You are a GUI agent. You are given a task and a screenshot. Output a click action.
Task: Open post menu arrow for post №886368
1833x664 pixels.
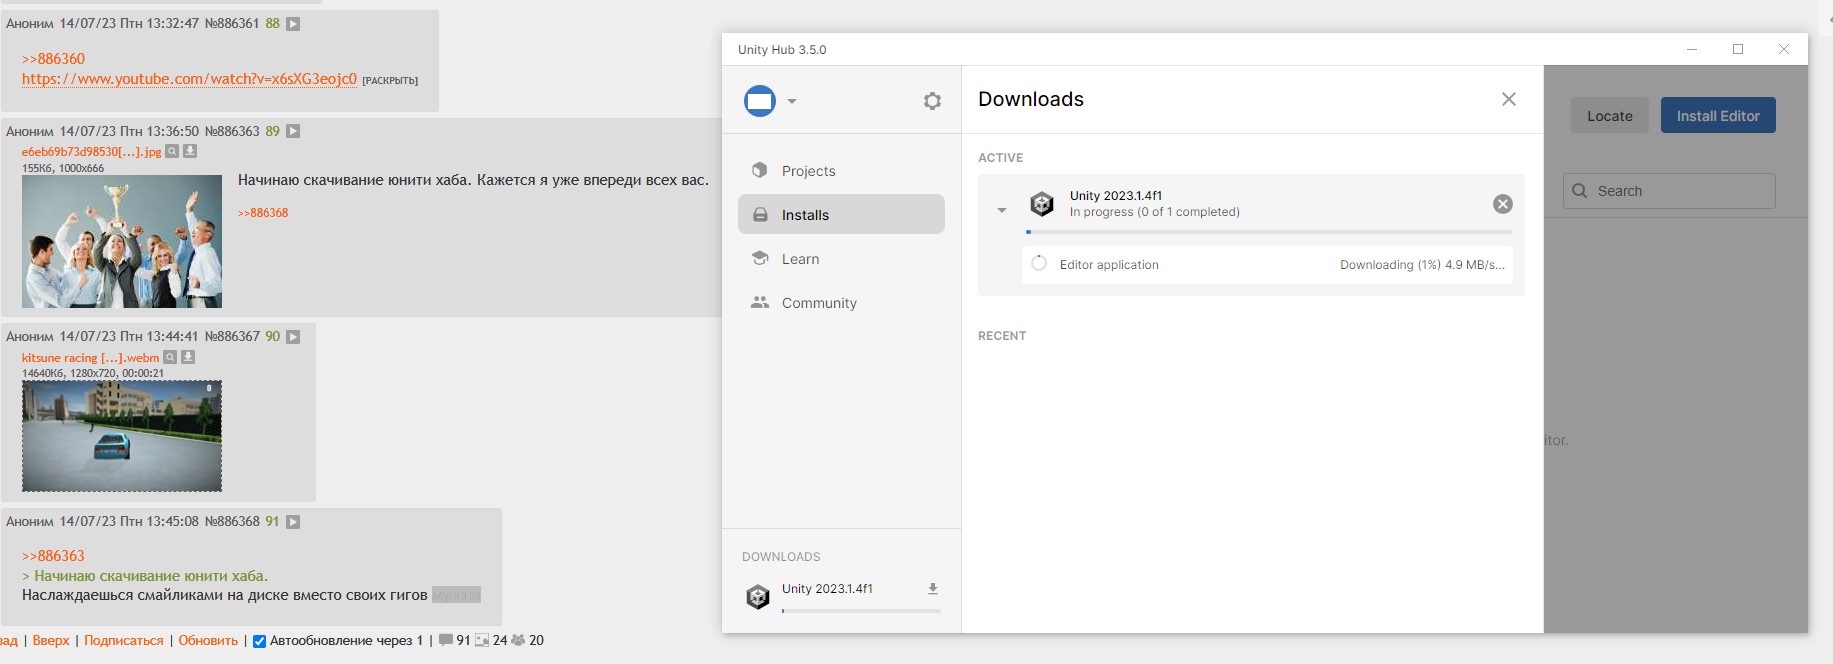tap(293, 522)
